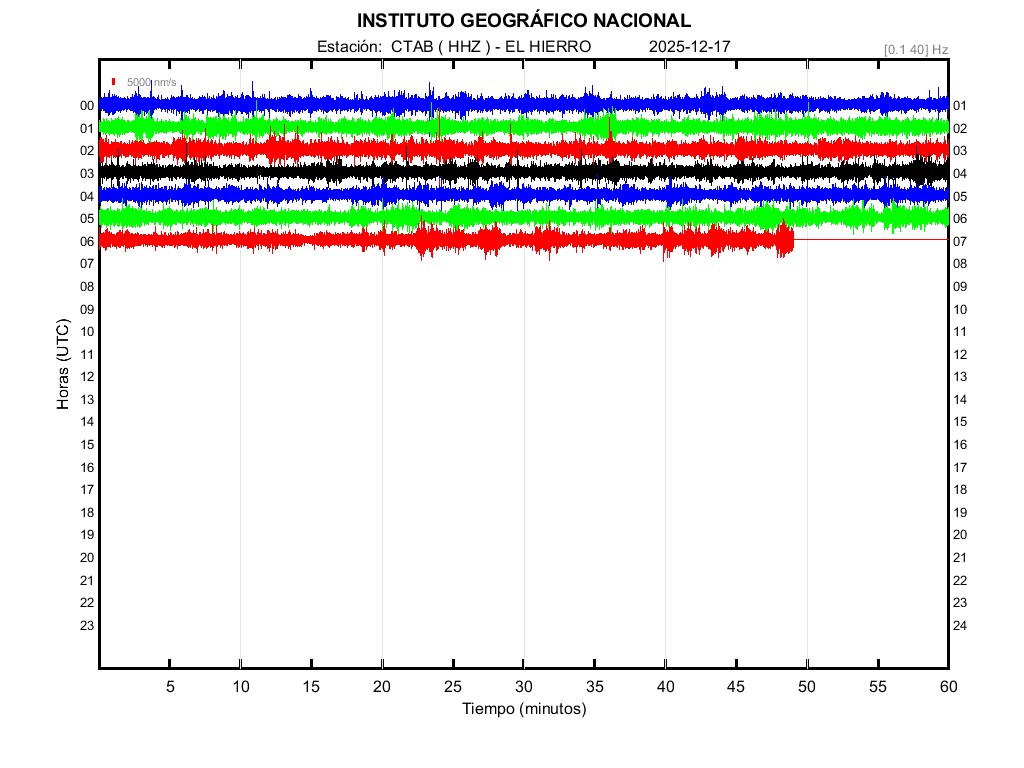Click the INSTITUTO GEOGRÁFICO NACIONAL title
1024x768 pixels.
click(523, 21)
